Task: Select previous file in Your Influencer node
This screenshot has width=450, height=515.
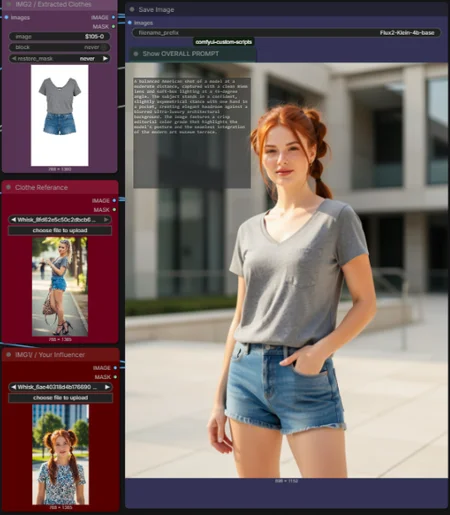Action: (13, 387)
